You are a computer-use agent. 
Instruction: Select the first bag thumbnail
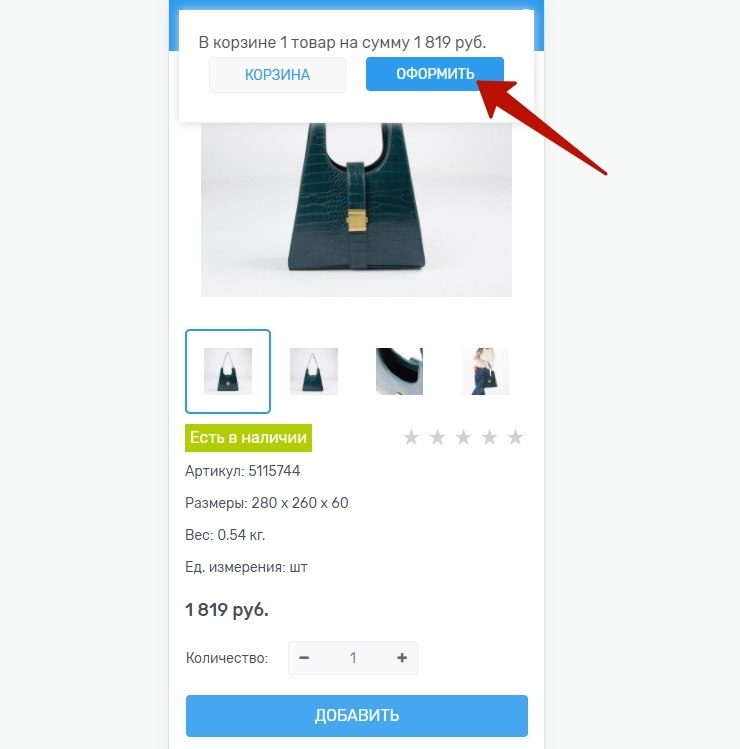(228, 371)
